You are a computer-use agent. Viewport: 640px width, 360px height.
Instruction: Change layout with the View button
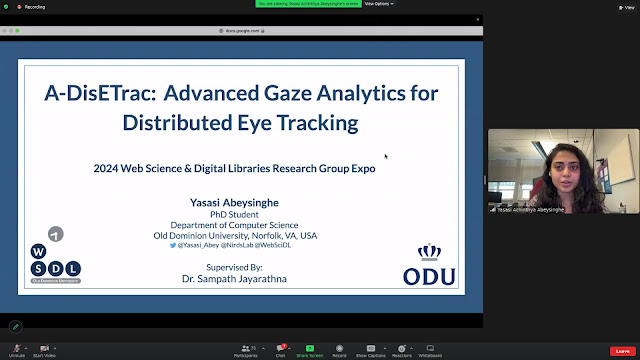coord(627,7)
